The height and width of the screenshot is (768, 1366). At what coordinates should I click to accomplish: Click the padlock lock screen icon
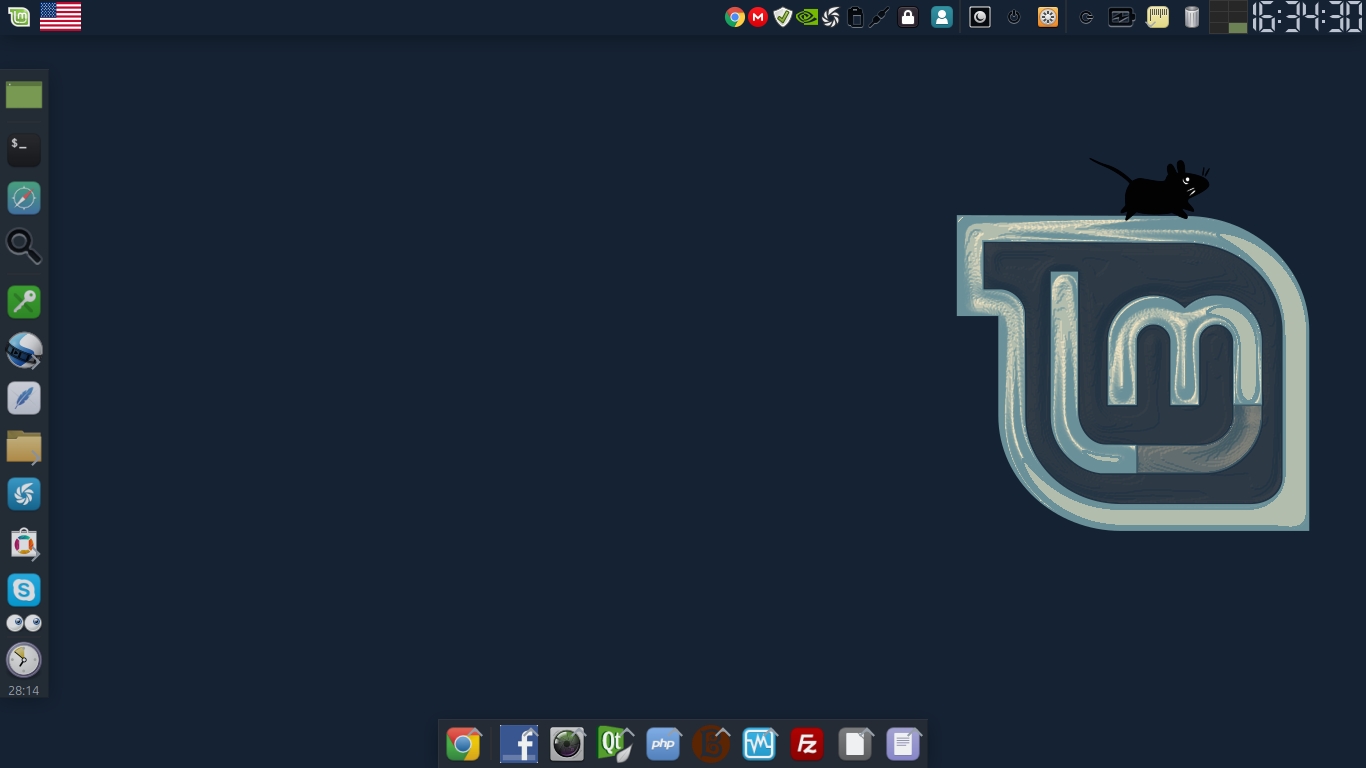(908, 17)
